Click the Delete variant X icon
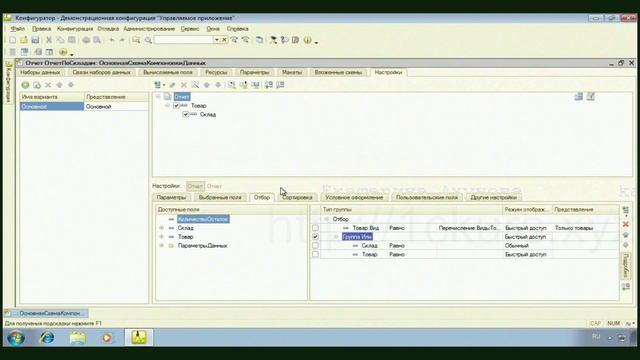Screen dimensions: 640x360 48,85
